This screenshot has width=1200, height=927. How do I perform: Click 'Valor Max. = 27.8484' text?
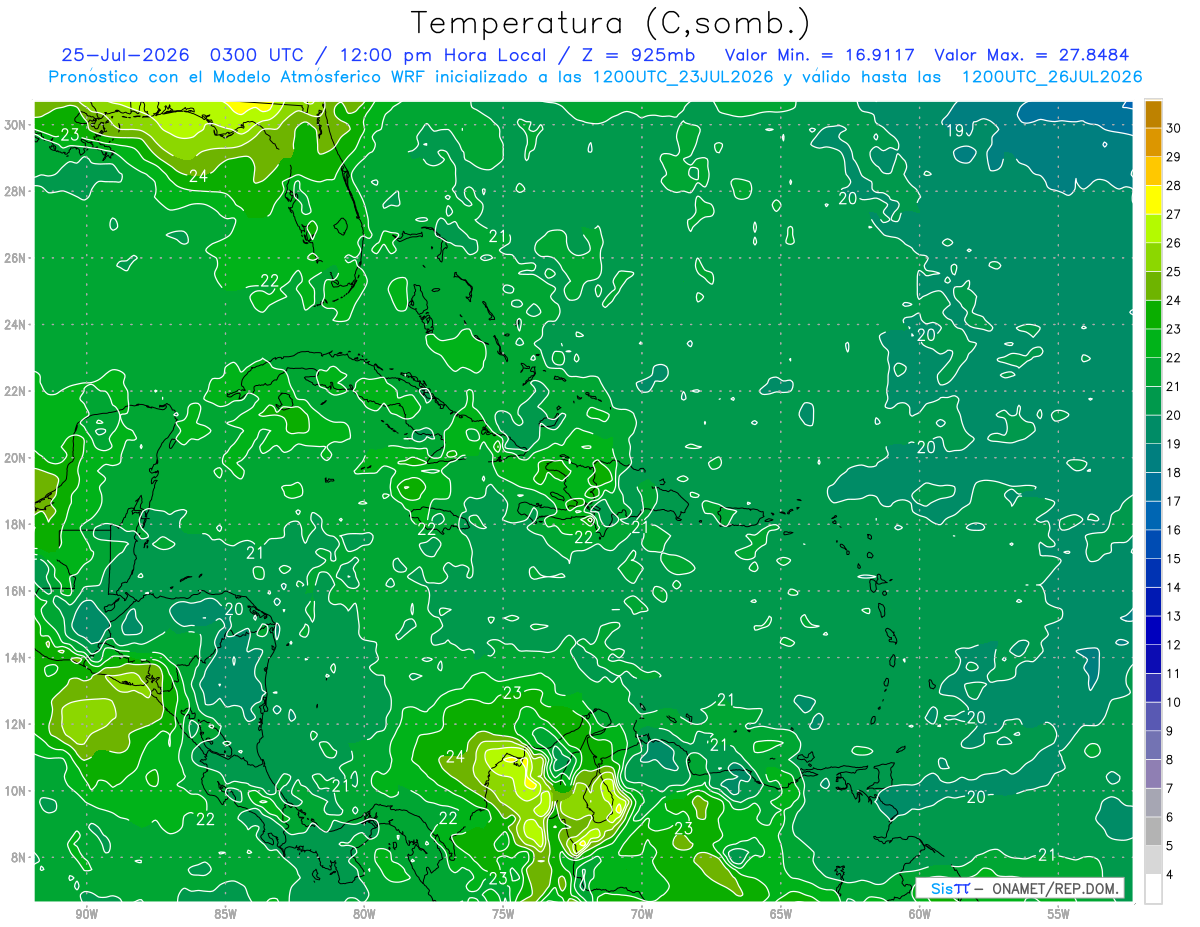click(x=1031, y=55)
